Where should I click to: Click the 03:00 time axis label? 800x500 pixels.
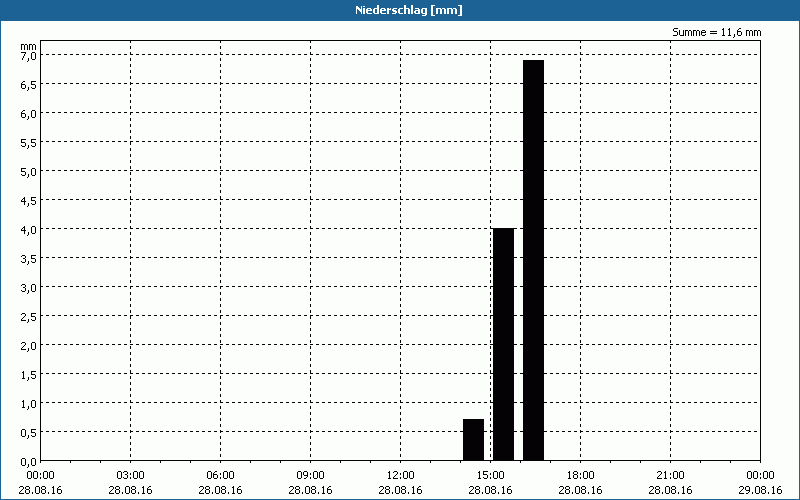coord(131,476)
